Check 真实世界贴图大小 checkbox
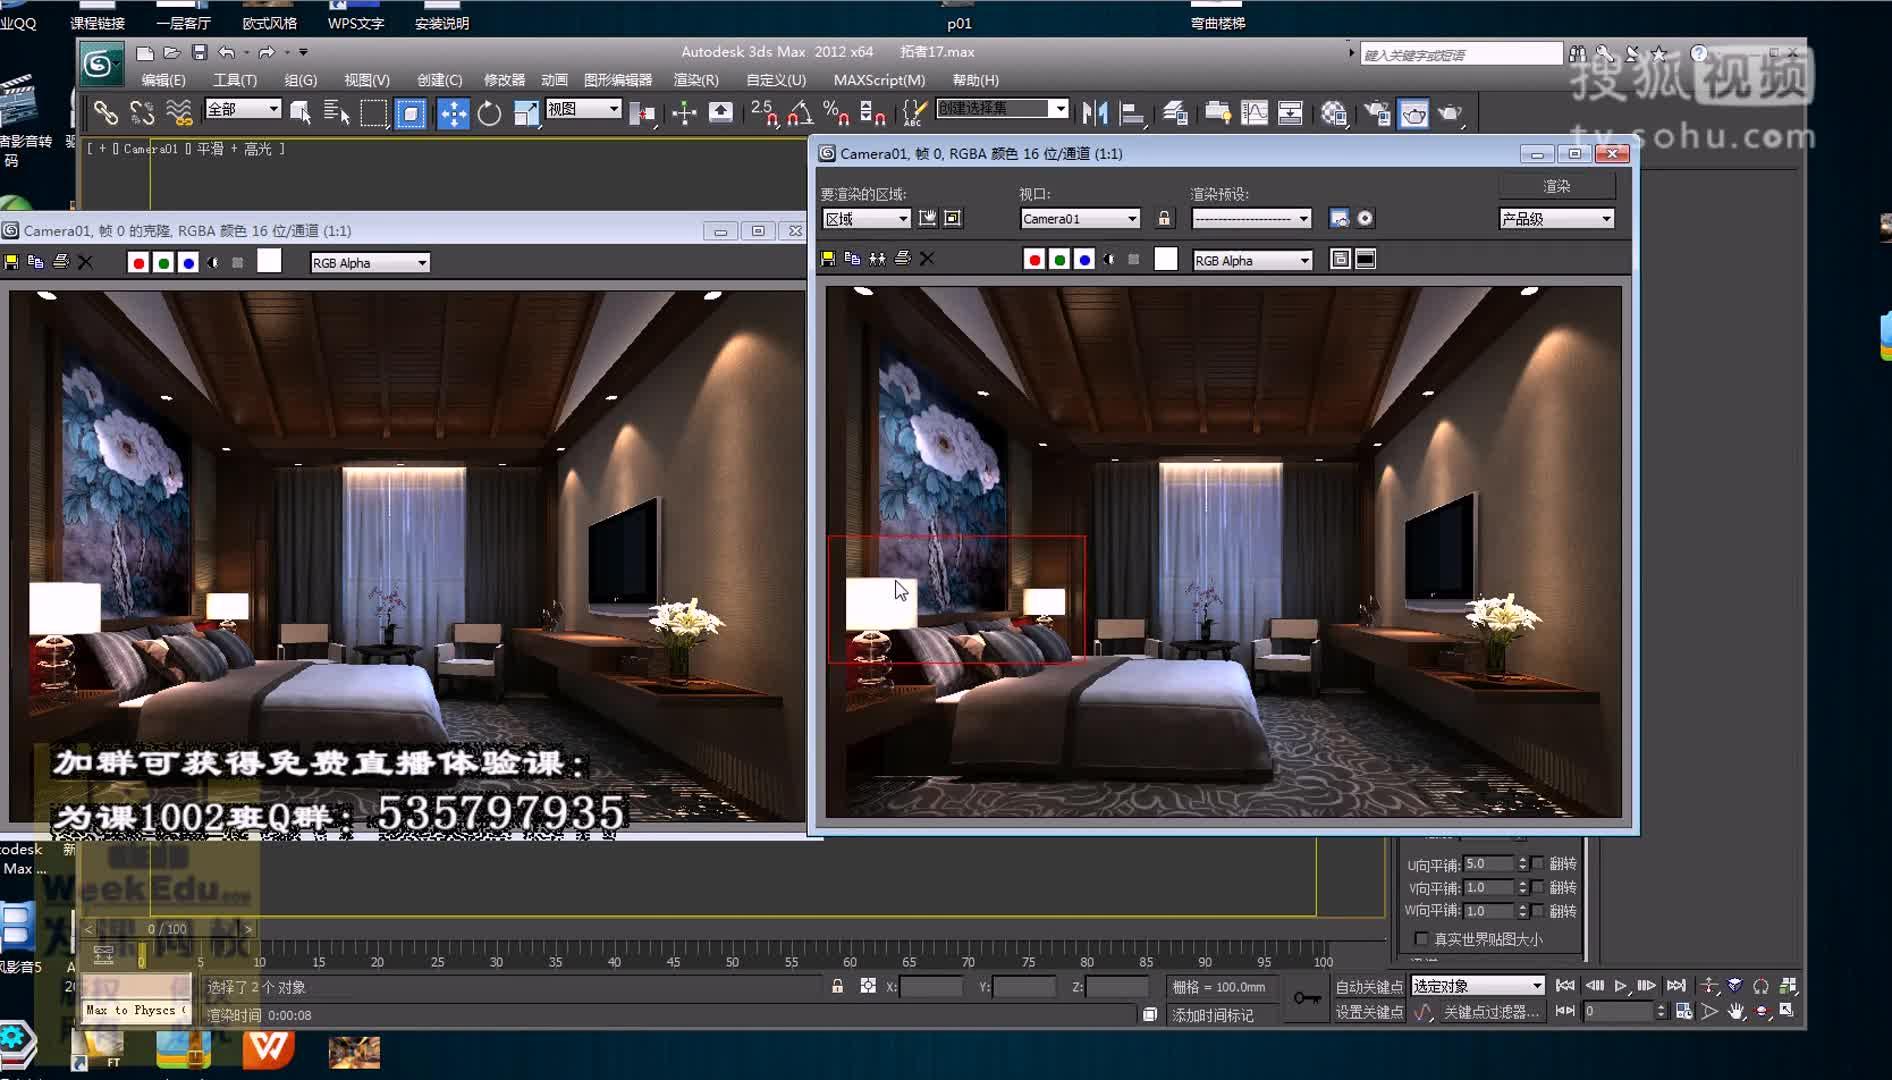 point(1421,939)
